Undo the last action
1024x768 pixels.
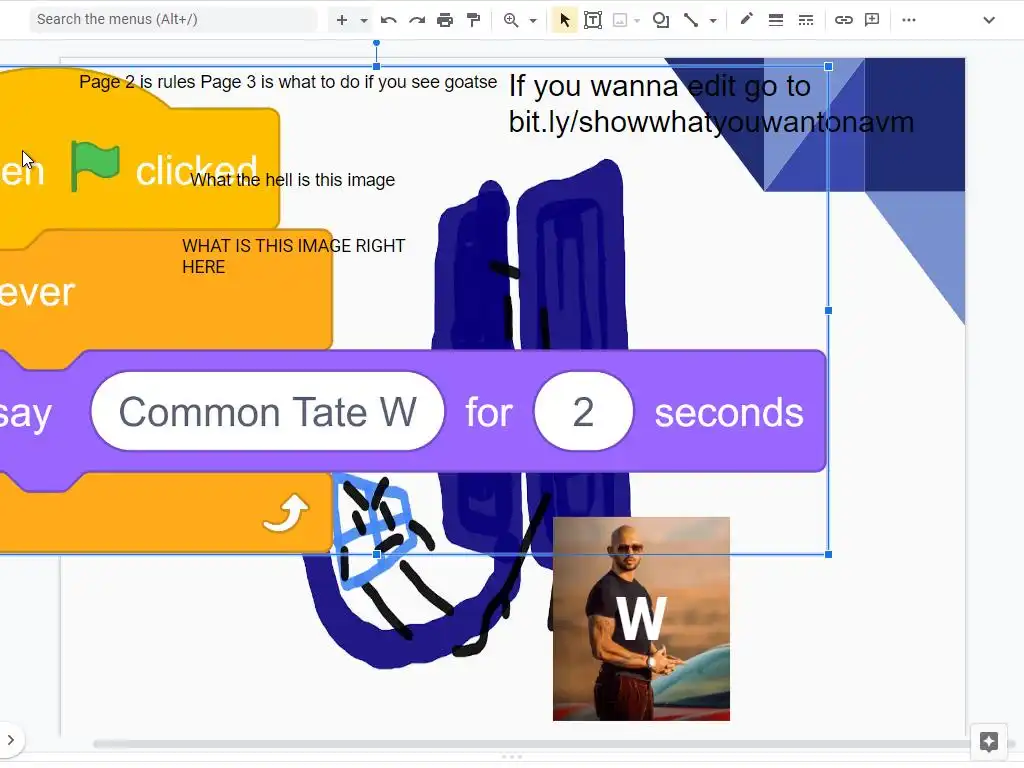(x=389, y=20)
